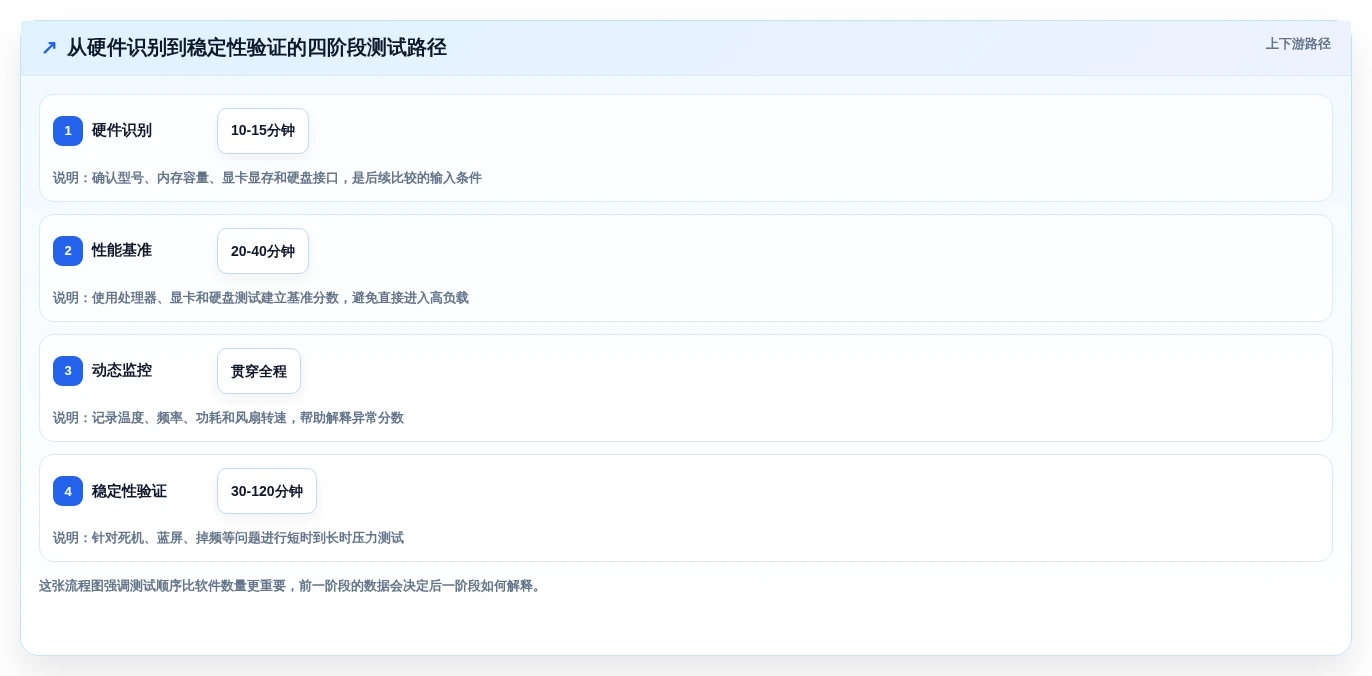Select step number badge 2
Image resolution: width=1372 pixels, height=676 pixels.
coord(68,251)
